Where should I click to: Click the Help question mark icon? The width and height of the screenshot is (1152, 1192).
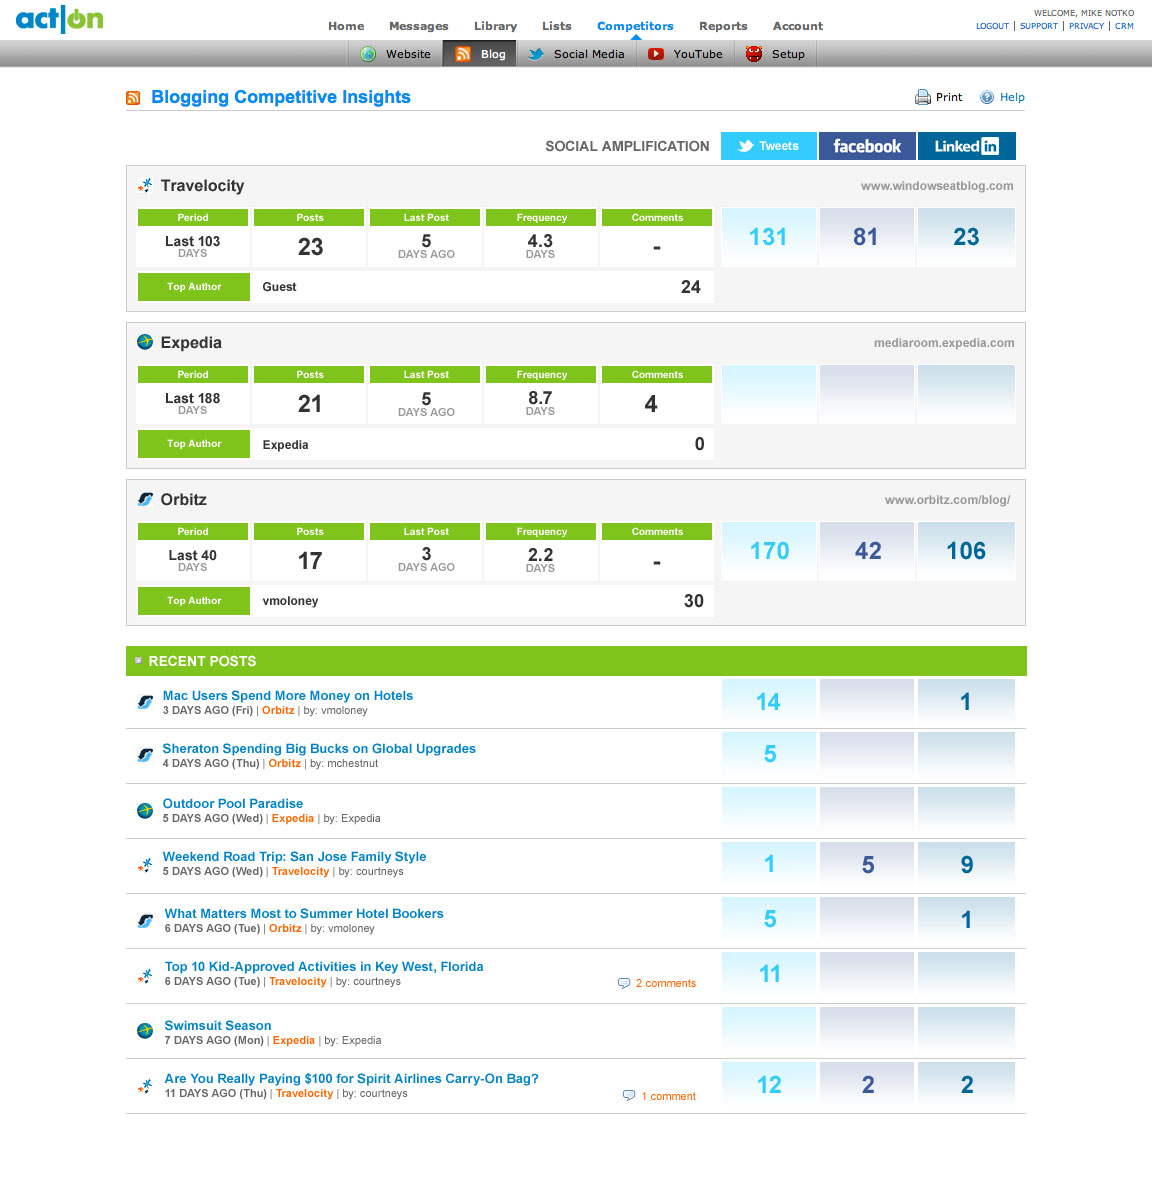click(987, 97)
